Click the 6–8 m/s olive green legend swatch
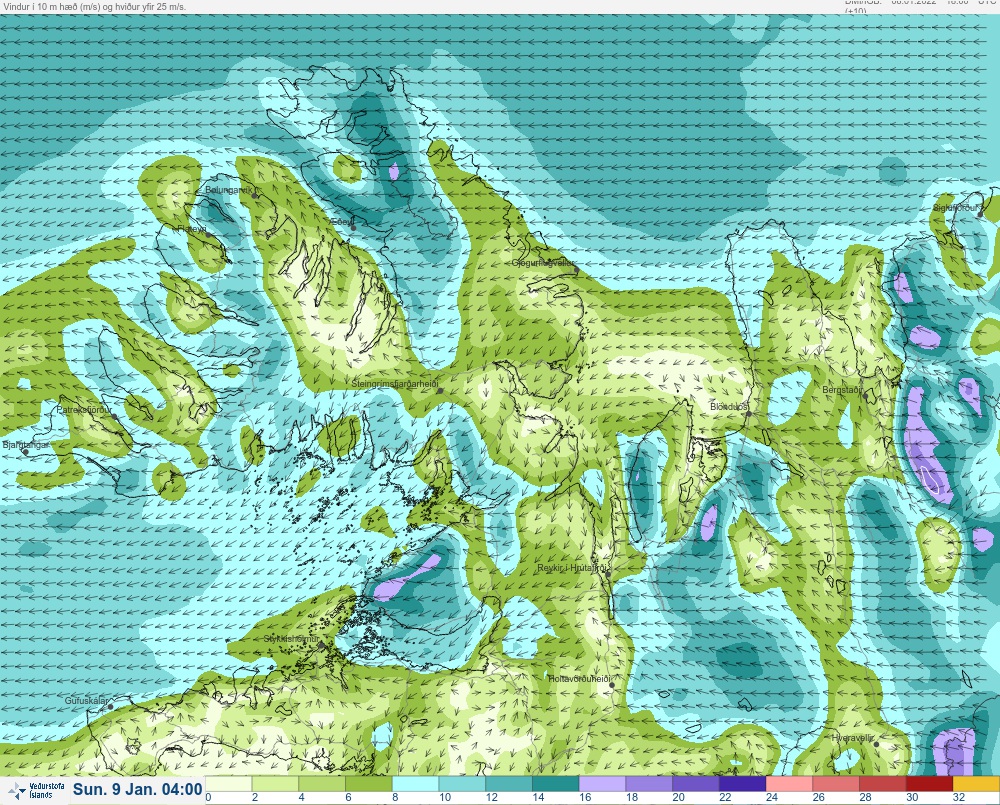 pyautogui.click(x=369, y=783)
